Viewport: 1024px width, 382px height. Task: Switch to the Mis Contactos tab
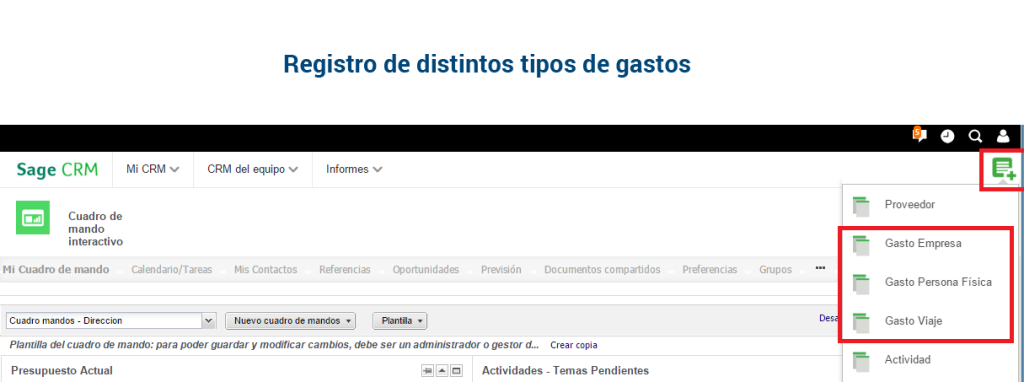tap(266, 269)
